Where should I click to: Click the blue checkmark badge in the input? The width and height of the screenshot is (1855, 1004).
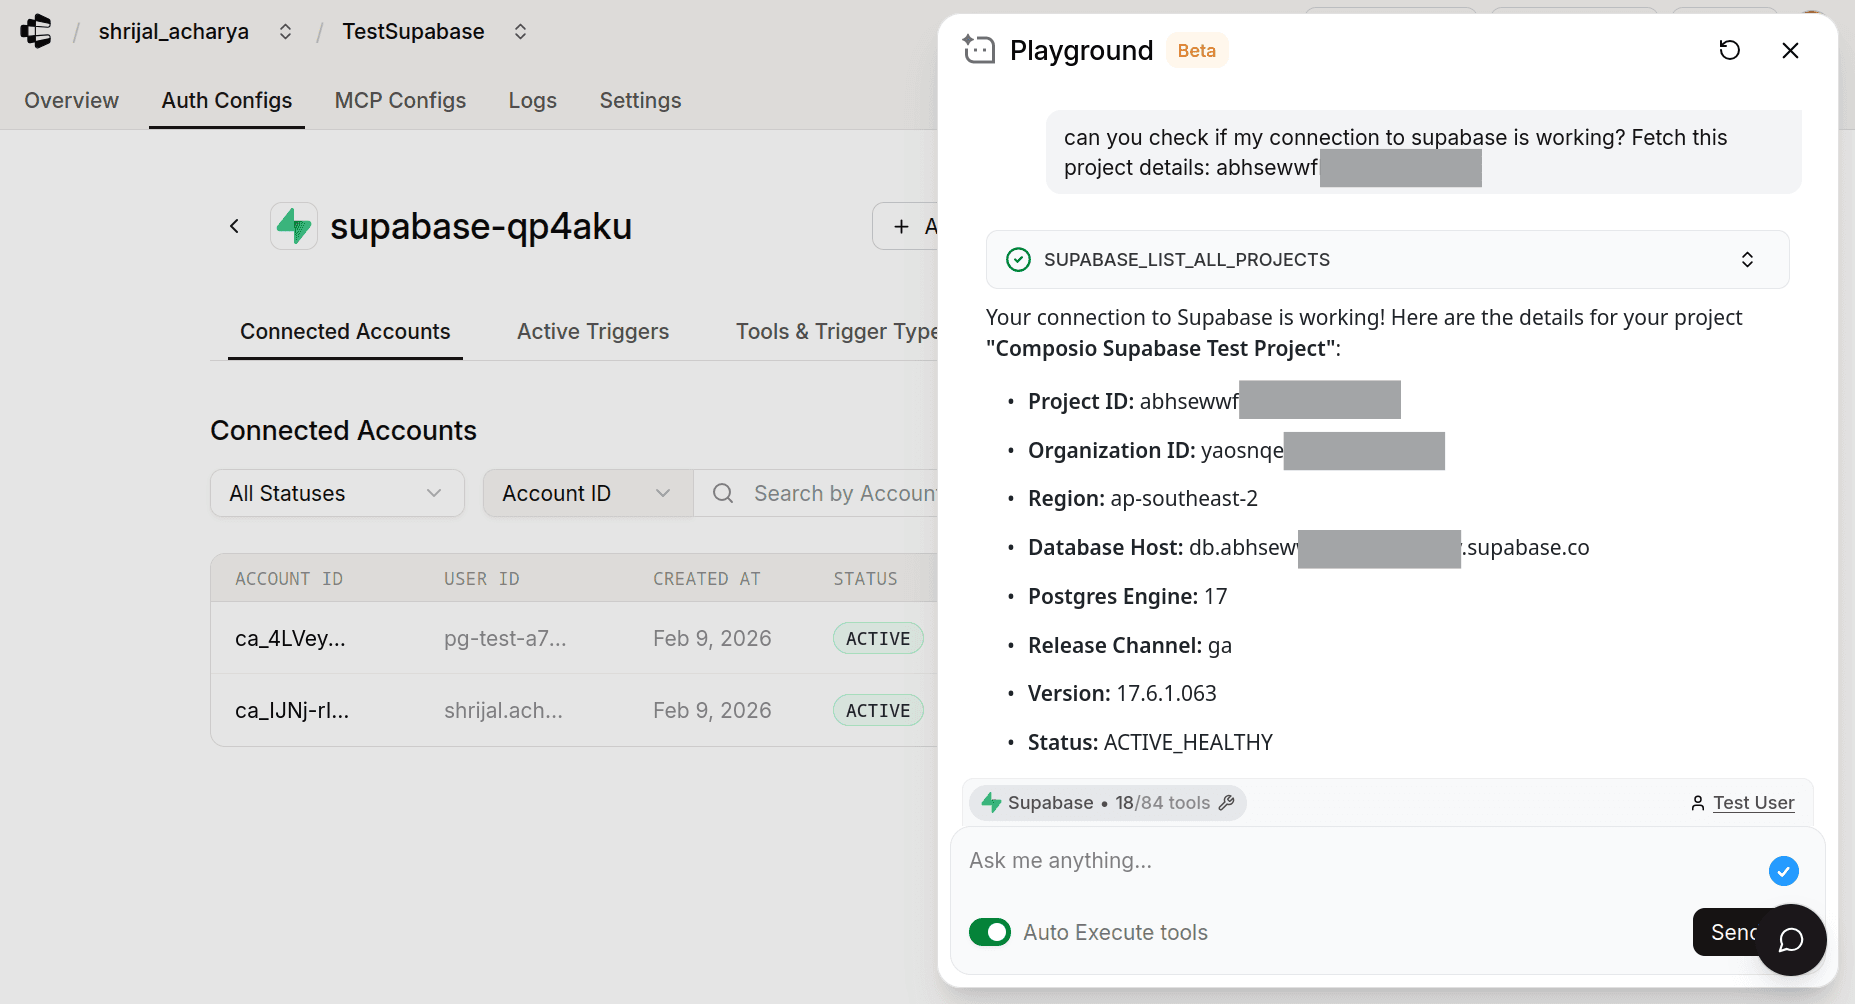point(1783,871)
